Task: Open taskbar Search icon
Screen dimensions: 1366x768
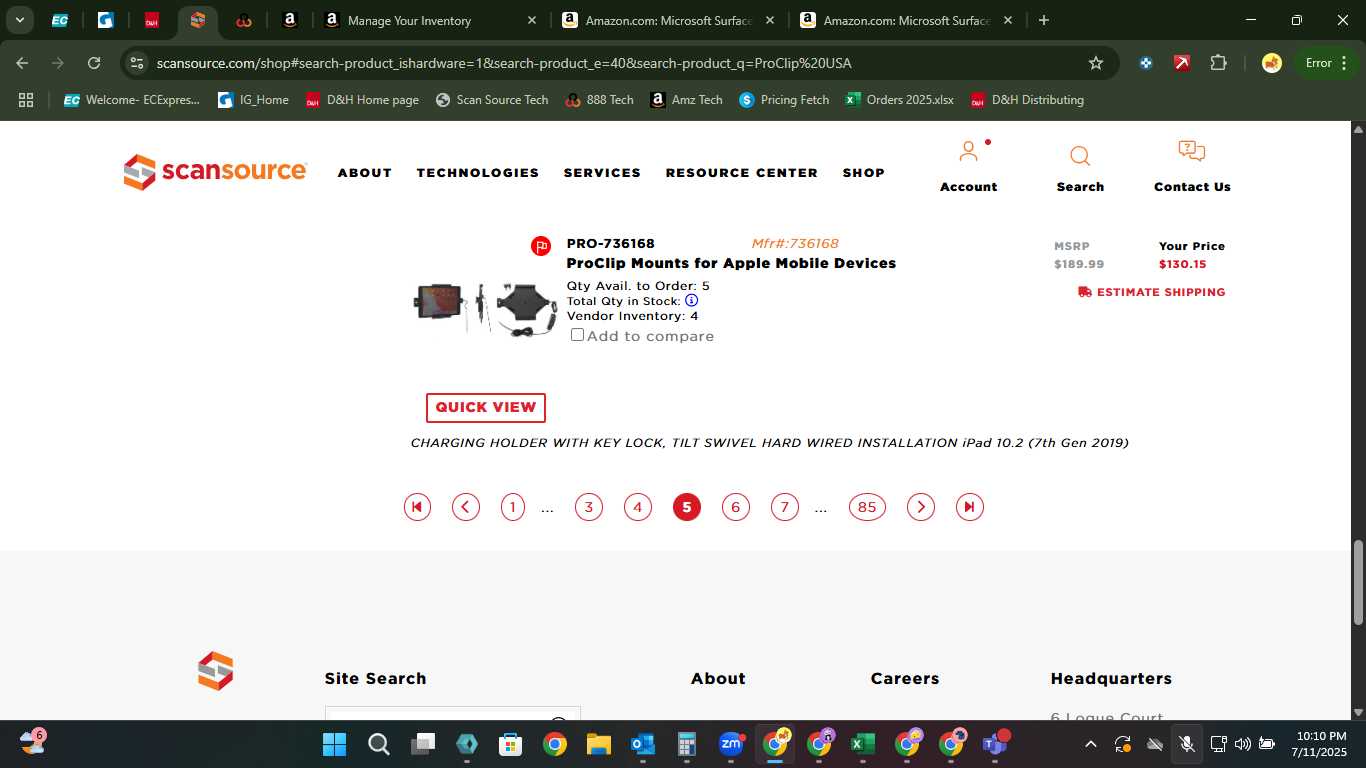Action: coord(378,744)
